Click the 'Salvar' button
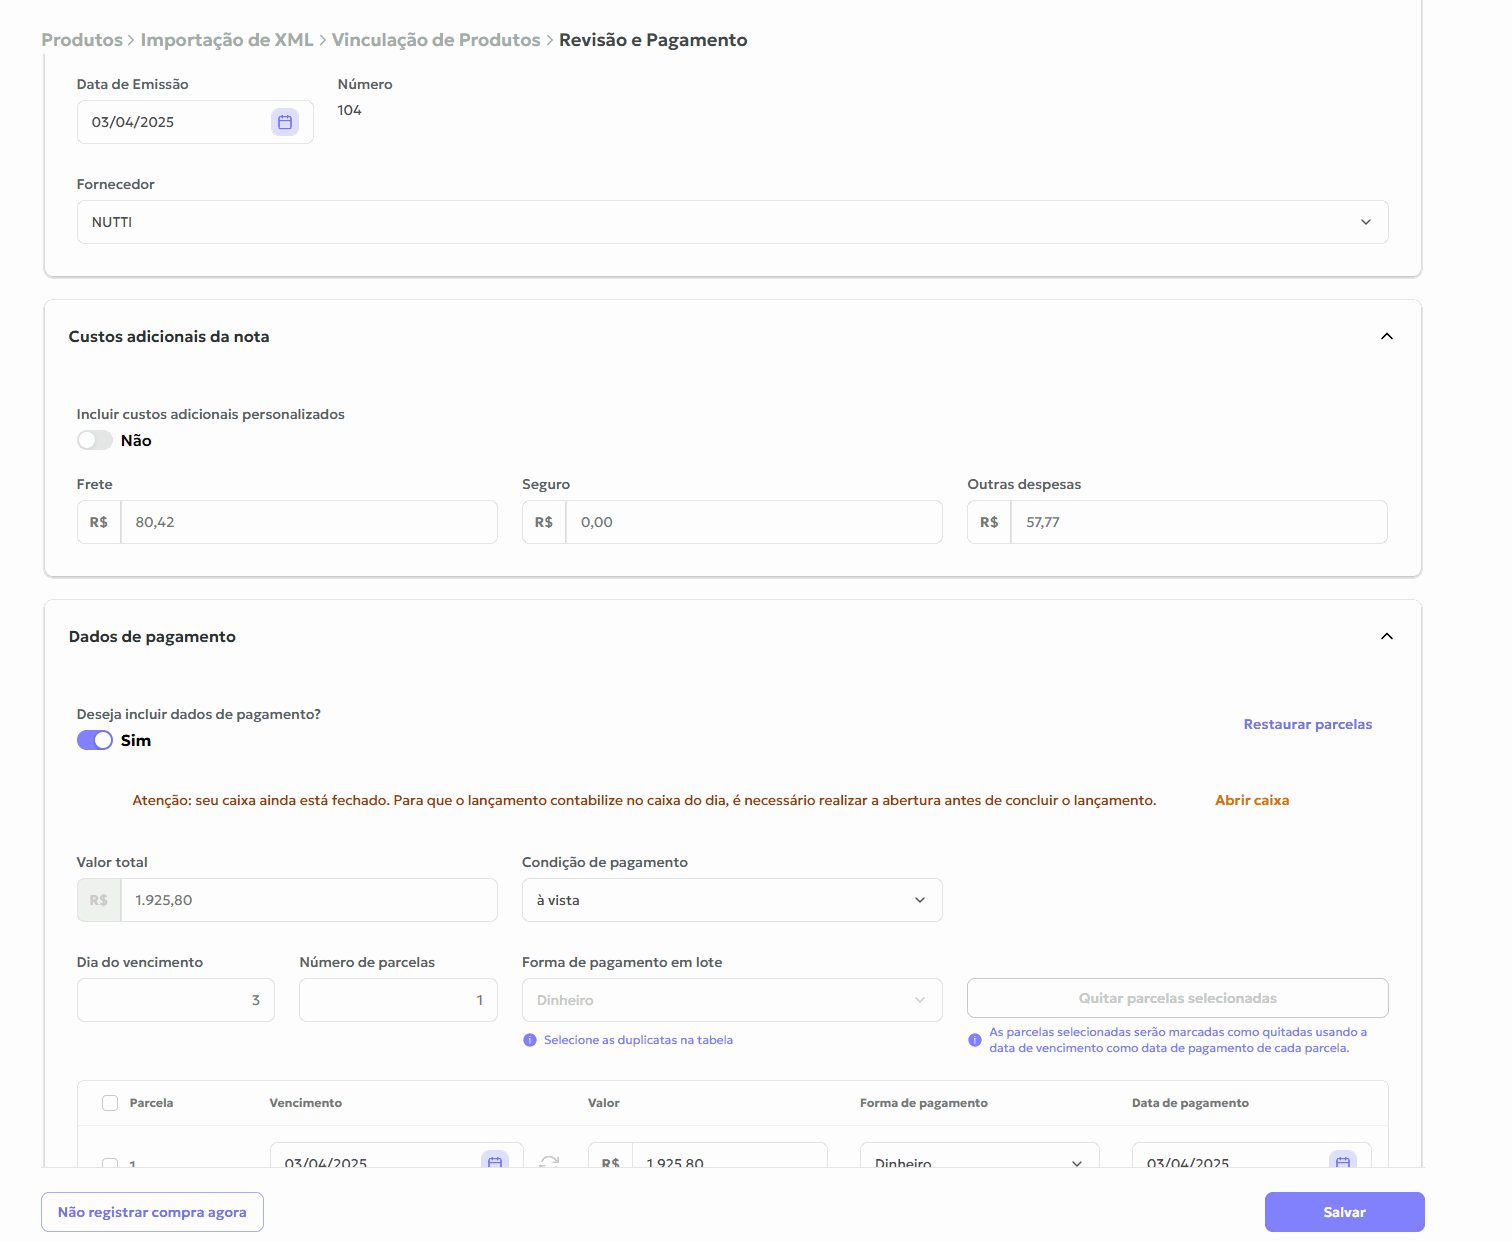The width and height of the screenshot is (1512, 1242). [1344, 1212]
